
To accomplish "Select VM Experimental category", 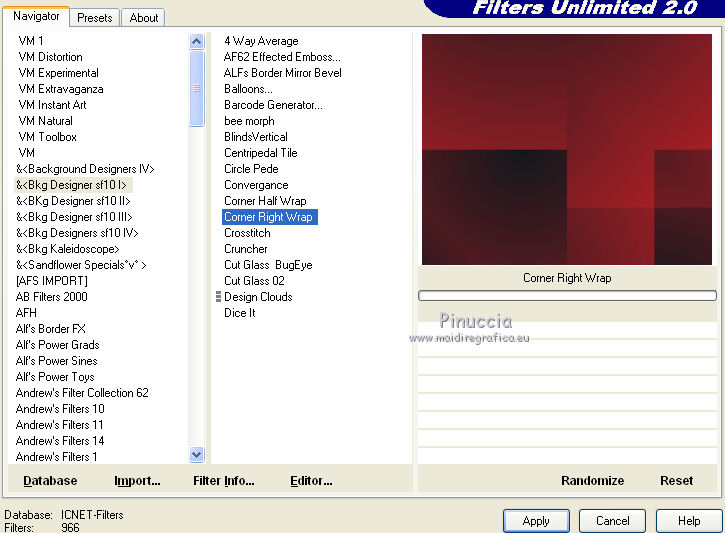I will [58, 73].
